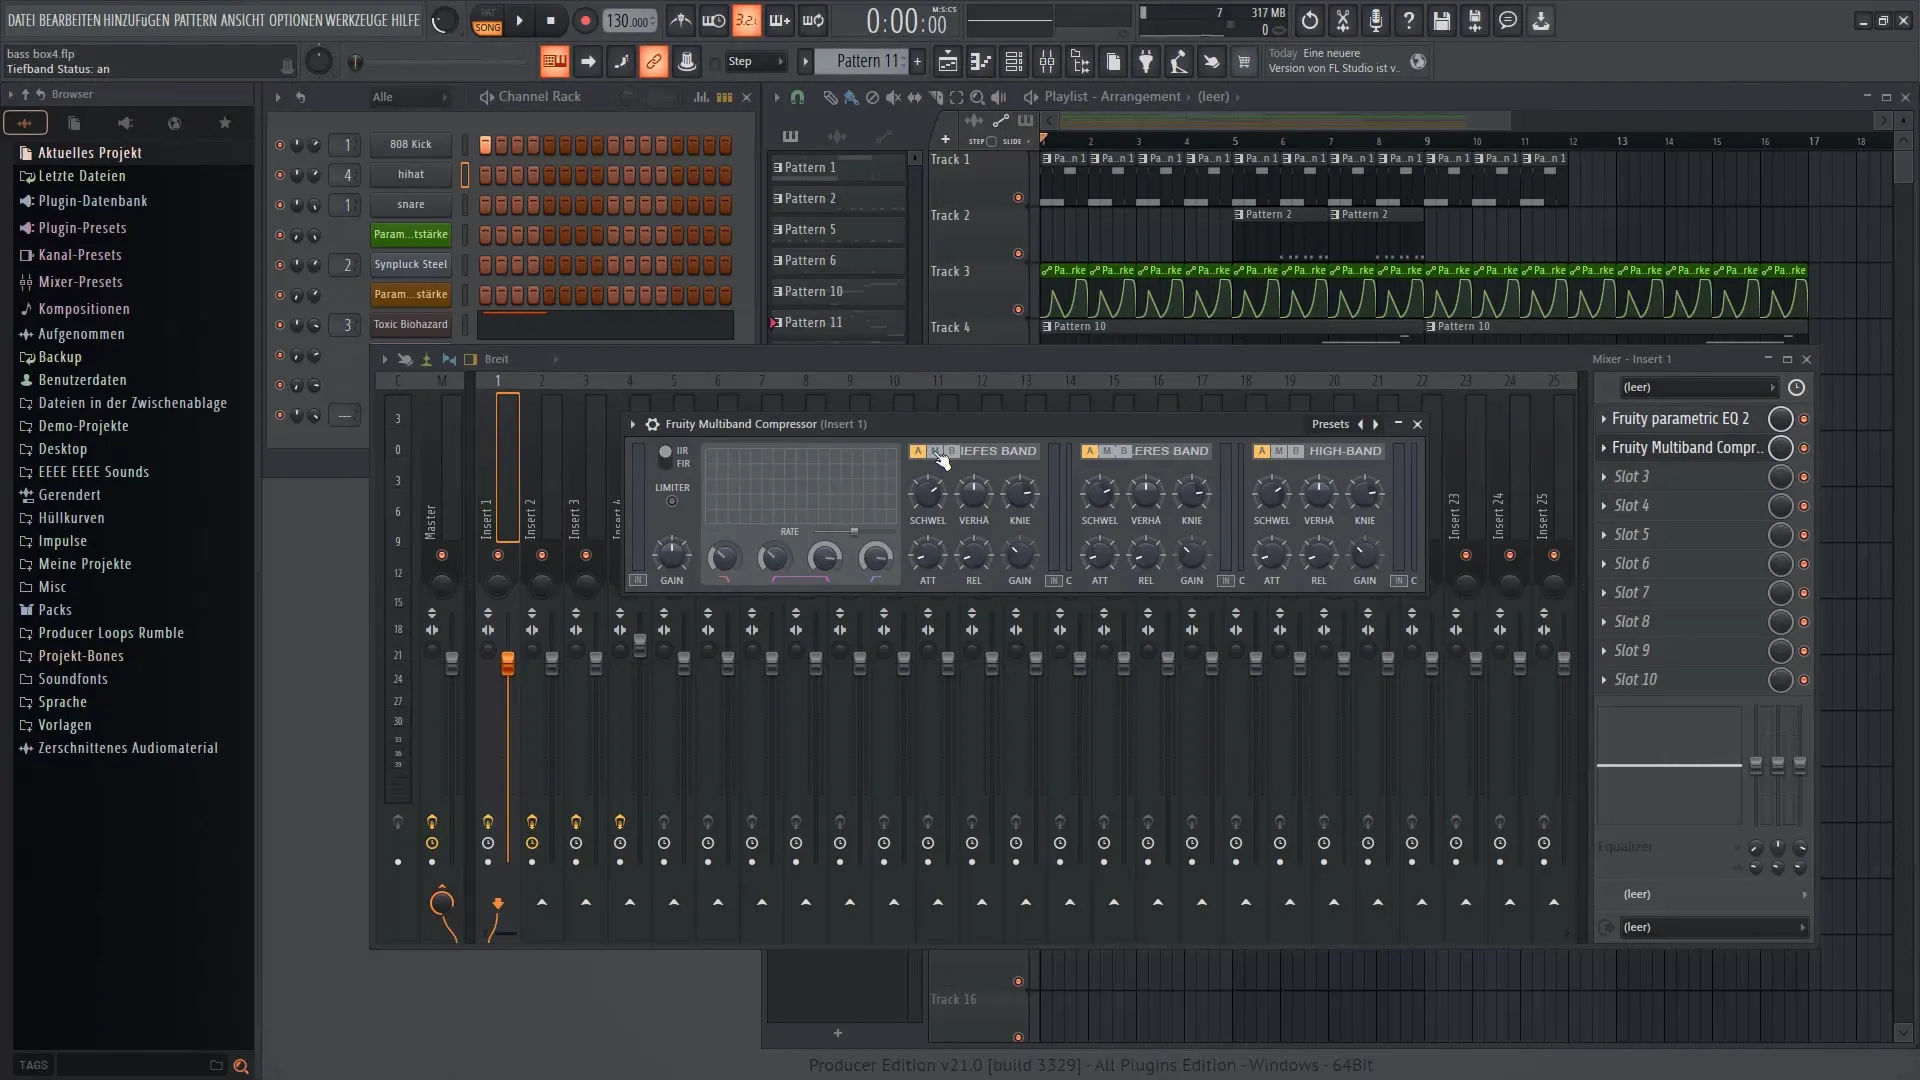Show browser favorites star tab
Viewport: 1920px width, 1080px height.
point(225,123)
